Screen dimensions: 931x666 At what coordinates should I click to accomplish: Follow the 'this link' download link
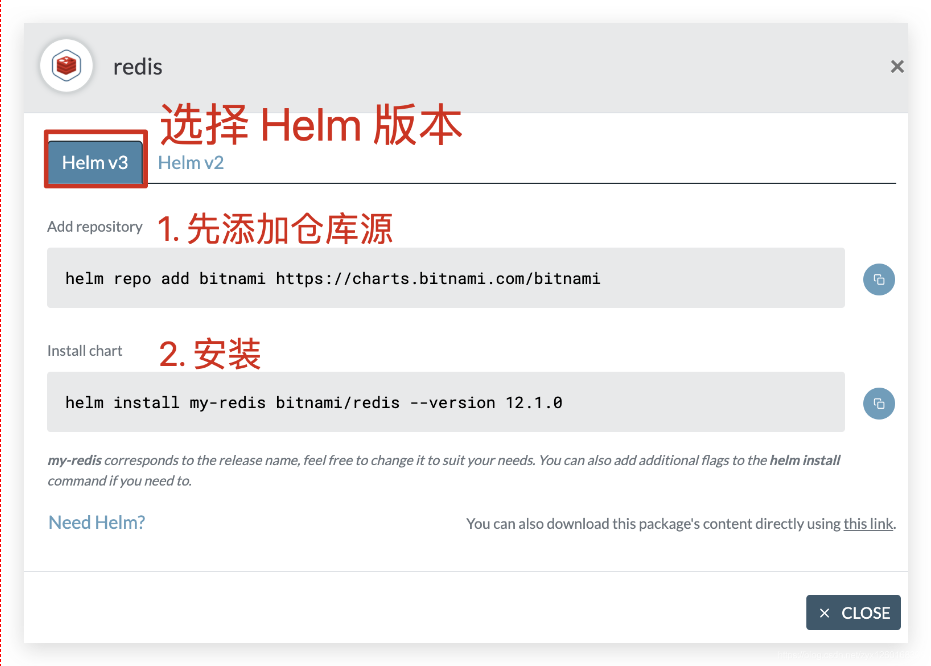pyautogui.click(x=868, y=524)
